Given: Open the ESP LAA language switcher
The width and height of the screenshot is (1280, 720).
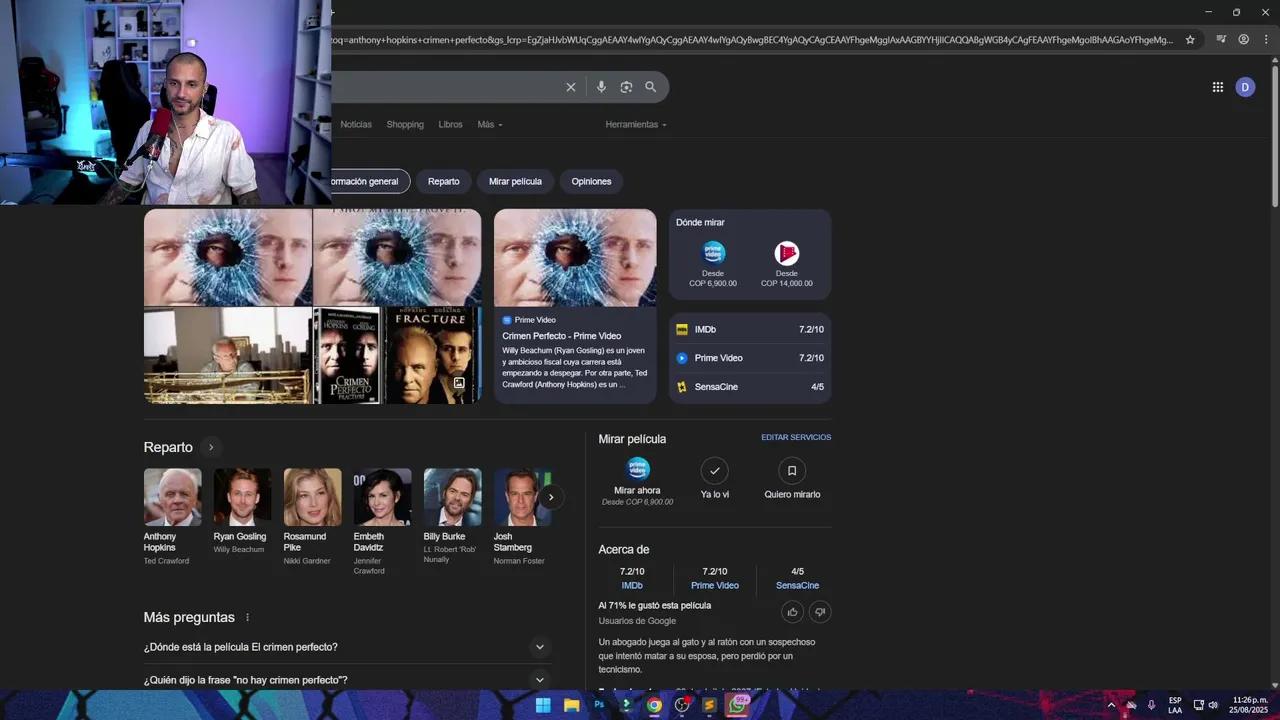Looking at the screenshot, I should point(1175,705).
